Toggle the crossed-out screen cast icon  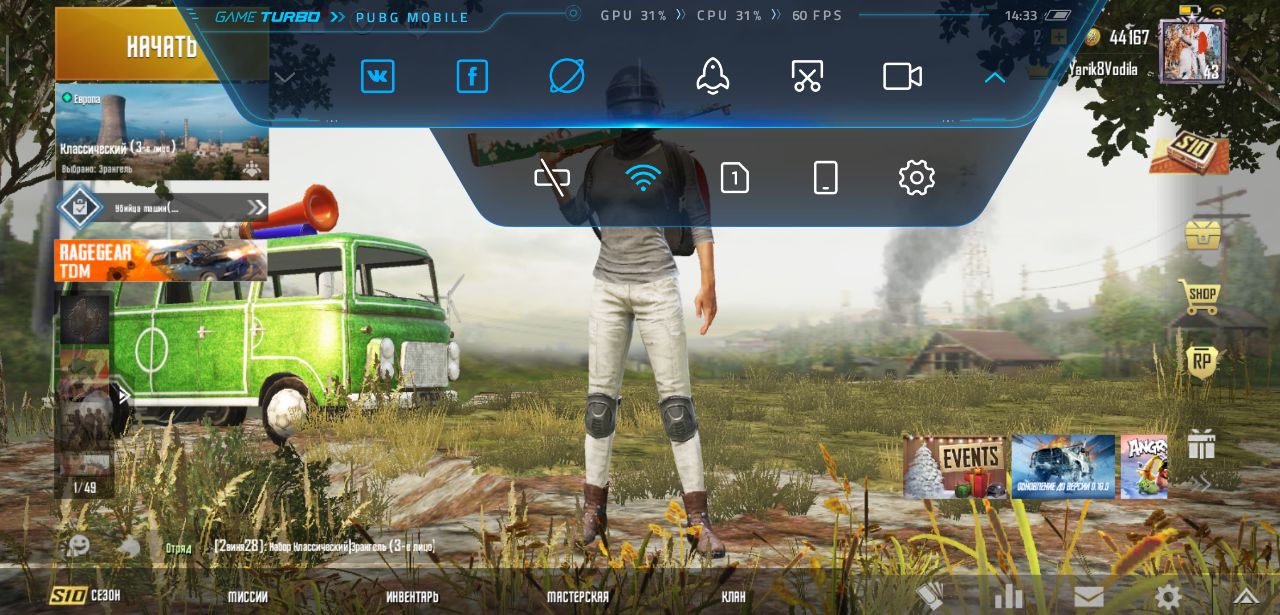point(552,178)
